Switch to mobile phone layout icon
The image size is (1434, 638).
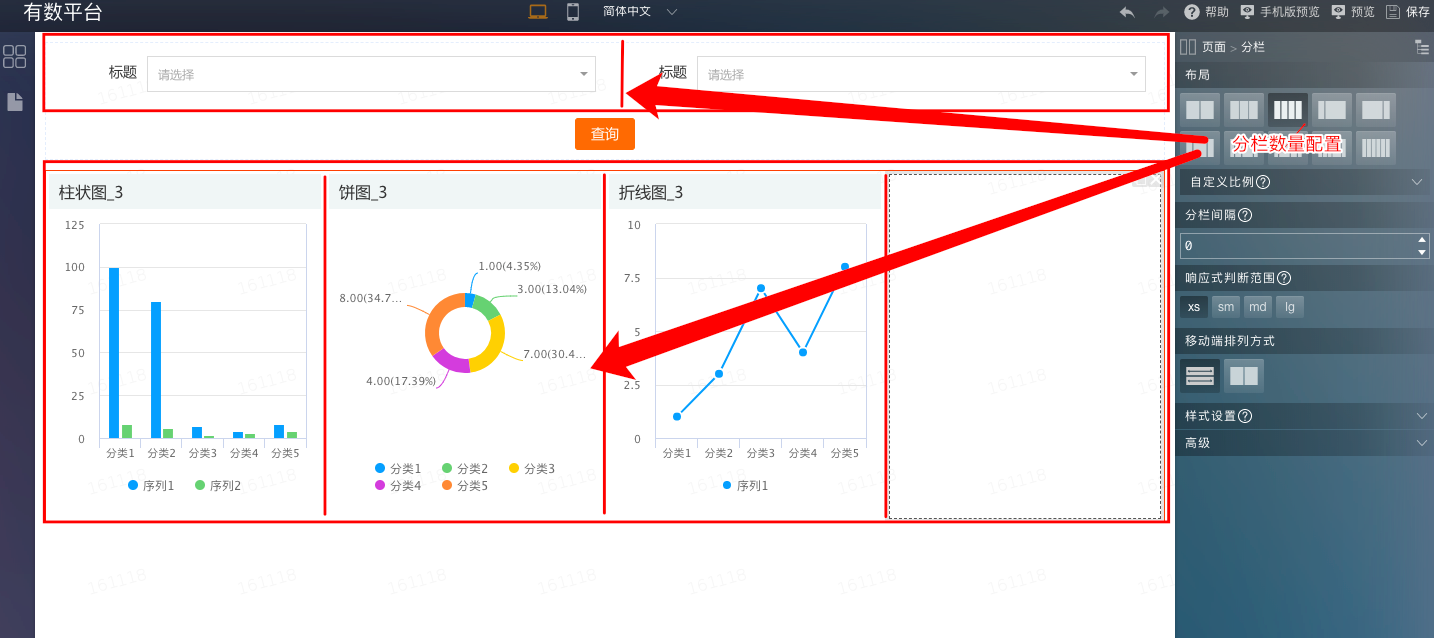tap(573, 12)
